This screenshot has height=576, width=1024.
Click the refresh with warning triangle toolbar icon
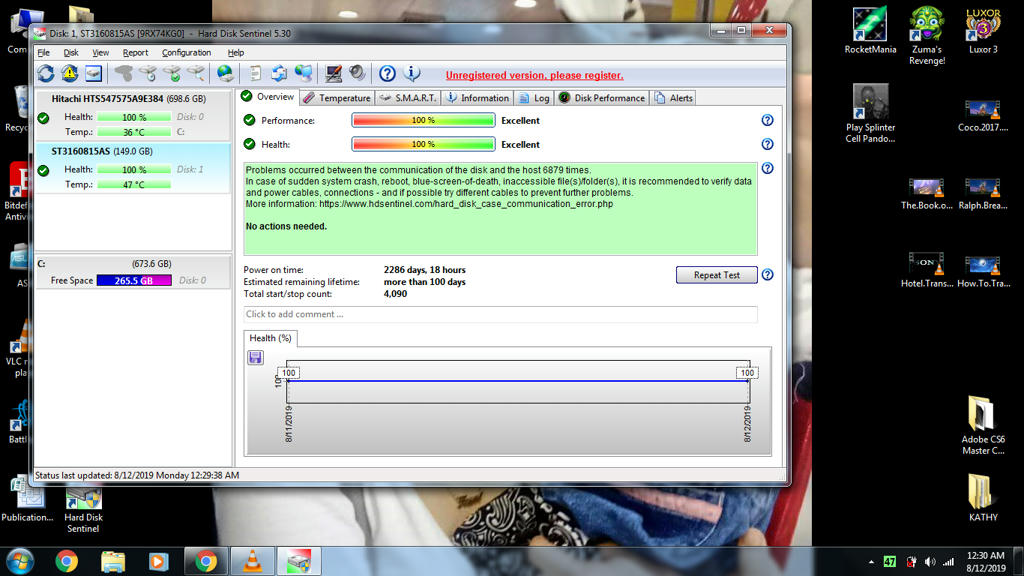pos(70,73)
